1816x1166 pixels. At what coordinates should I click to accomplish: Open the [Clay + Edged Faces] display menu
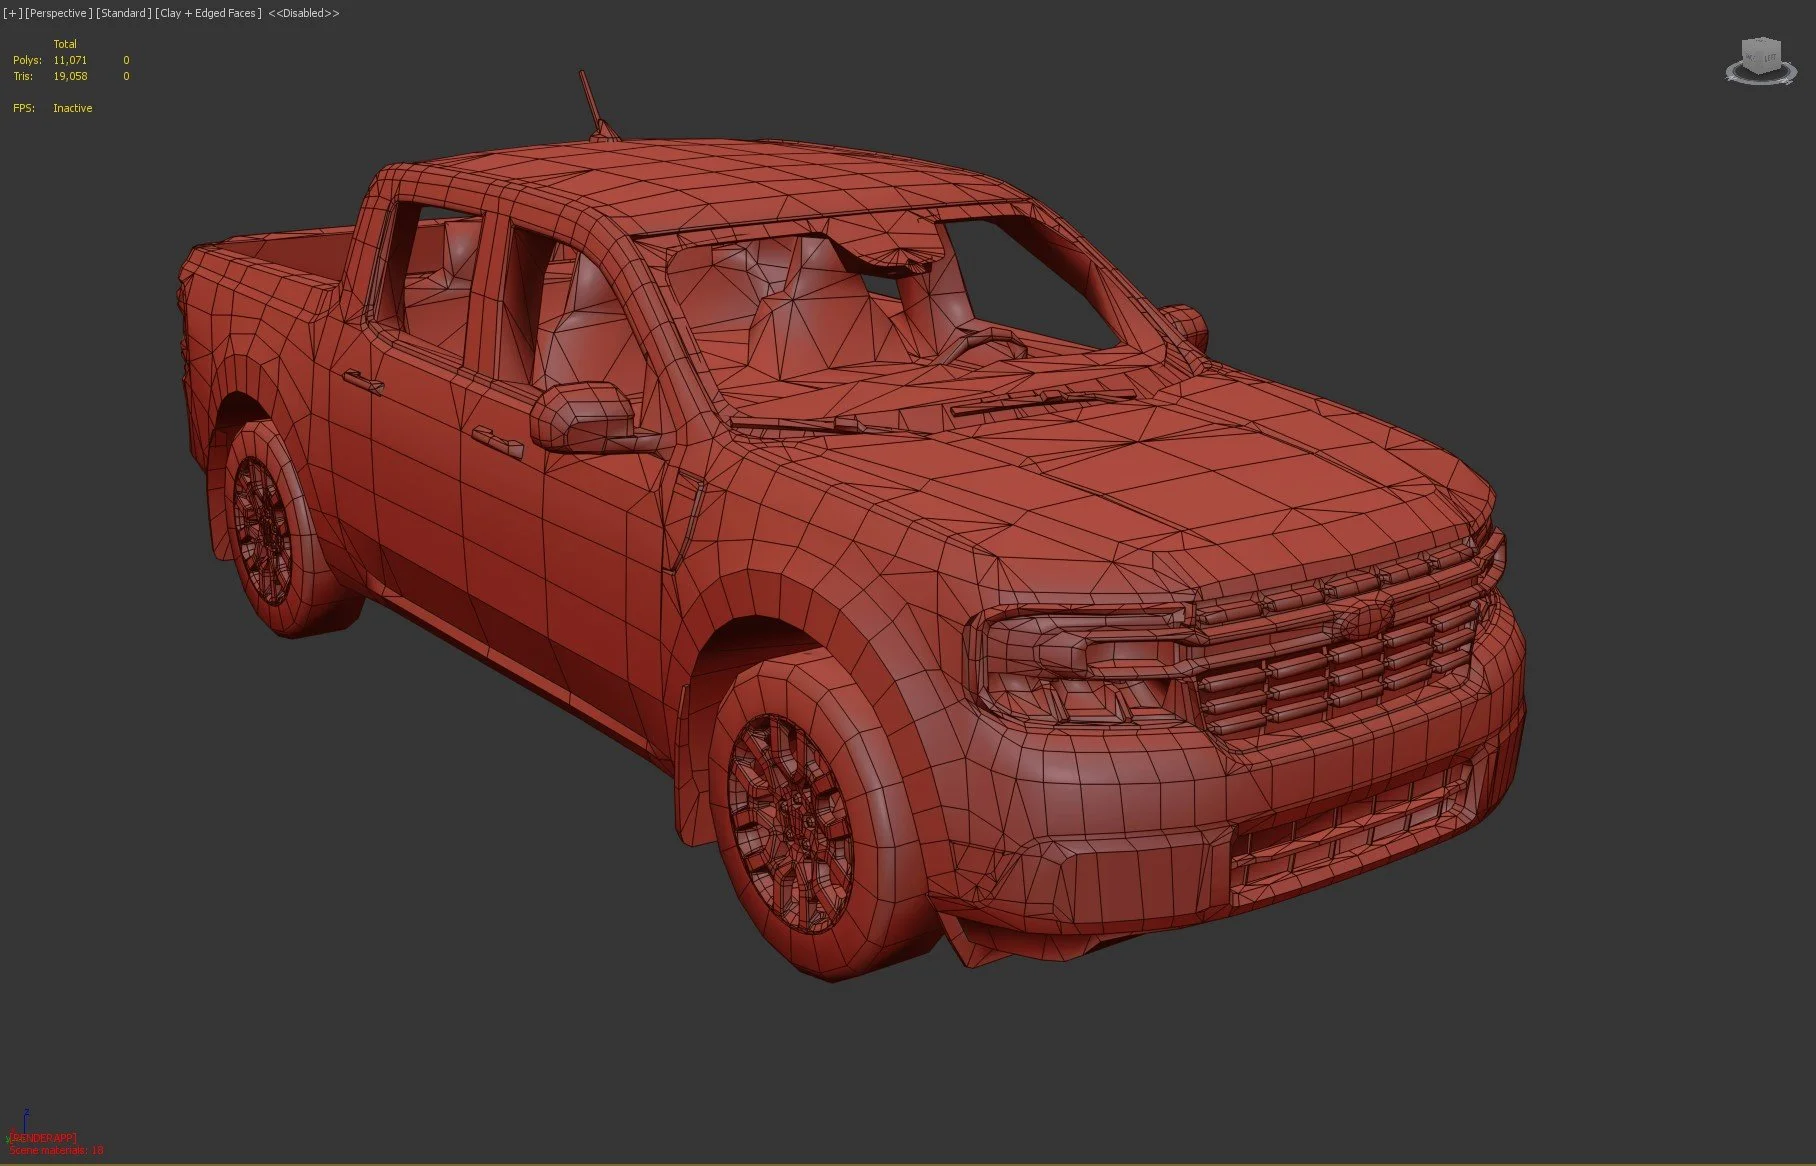point(208,13)
